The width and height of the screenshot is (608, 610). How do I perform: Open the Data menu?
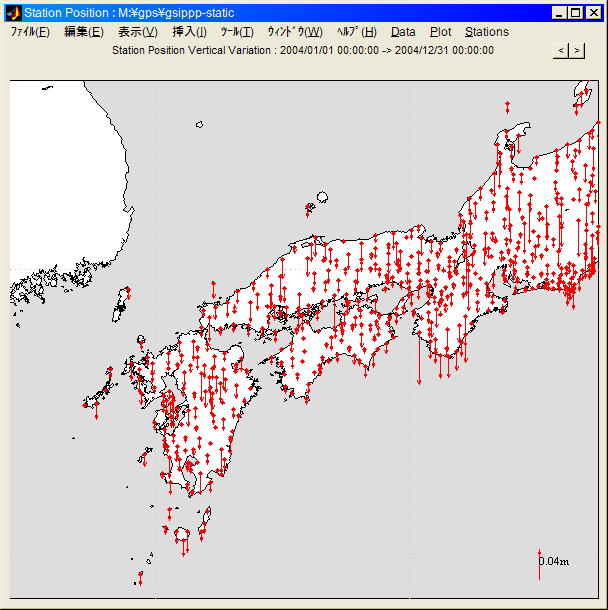pyautogui.click(x=403, y=32)
